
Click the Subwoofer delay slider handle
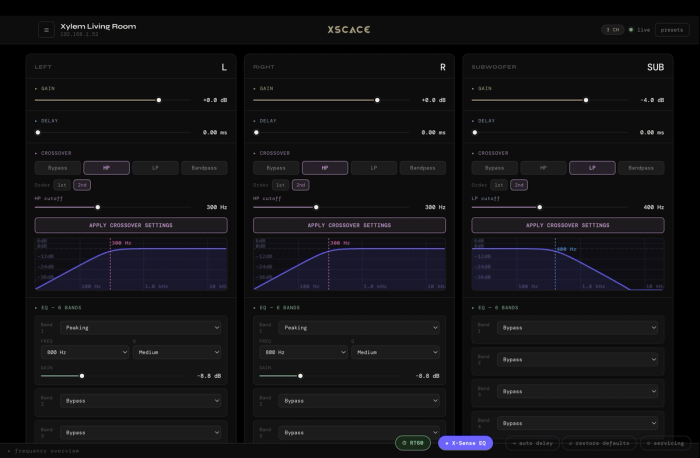tap(475, 132)
